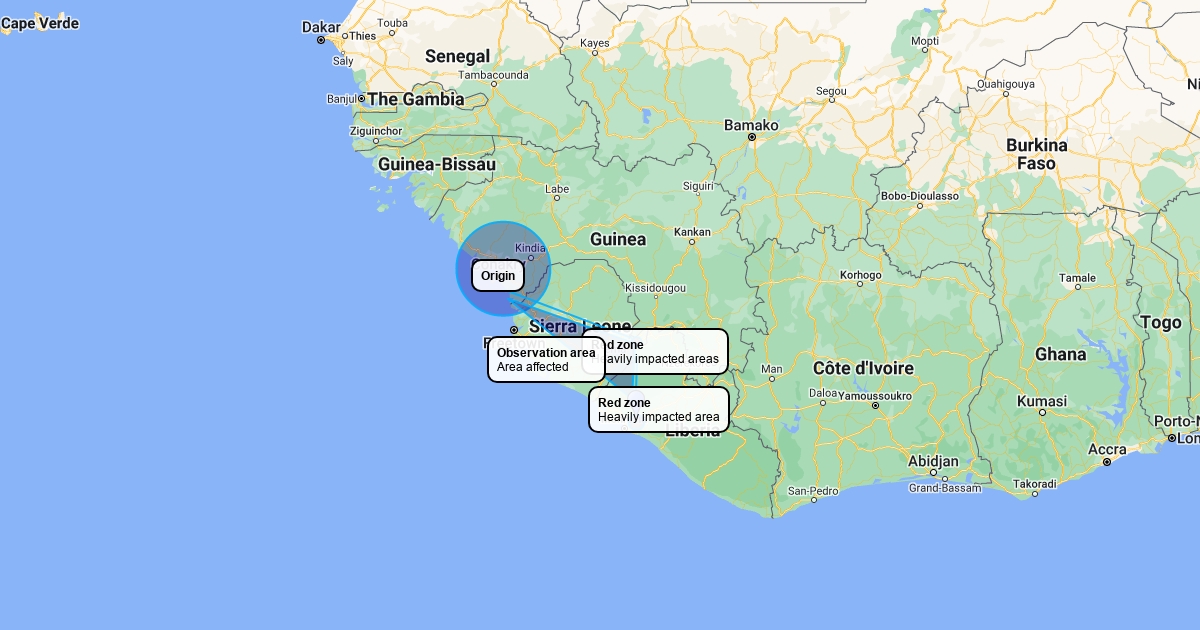Select the Saly town label
The height and width of the screenshot is (630, 1200).
coord(343,61)
